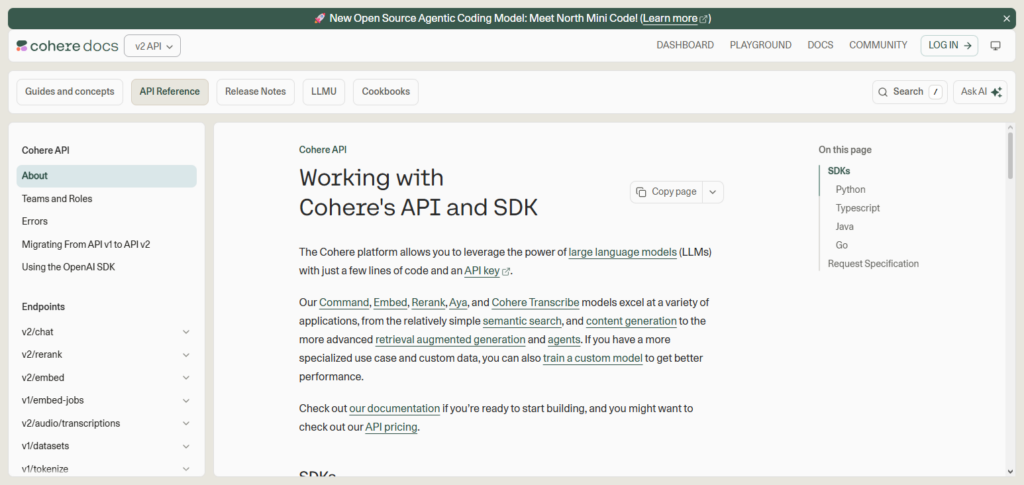Click the scrollbar down arrow
This screenshot has height=485, width=1024.
pyautogui.click(x=1011, y=471)
